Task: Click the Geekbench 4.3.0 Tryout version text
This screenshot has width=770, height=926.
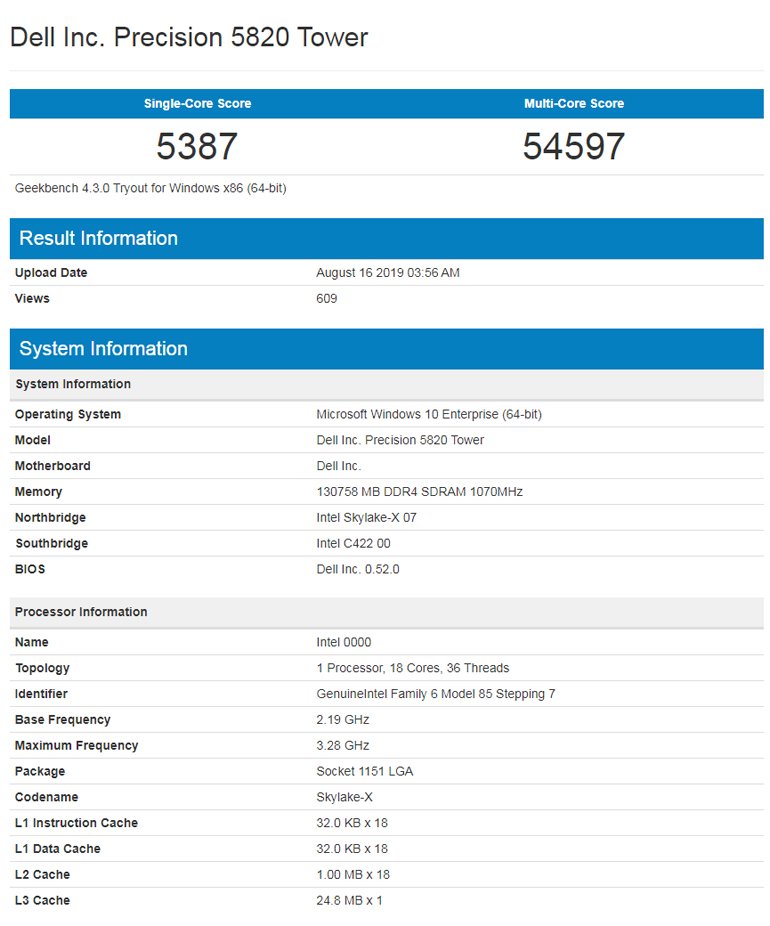Action: point(151,188)
